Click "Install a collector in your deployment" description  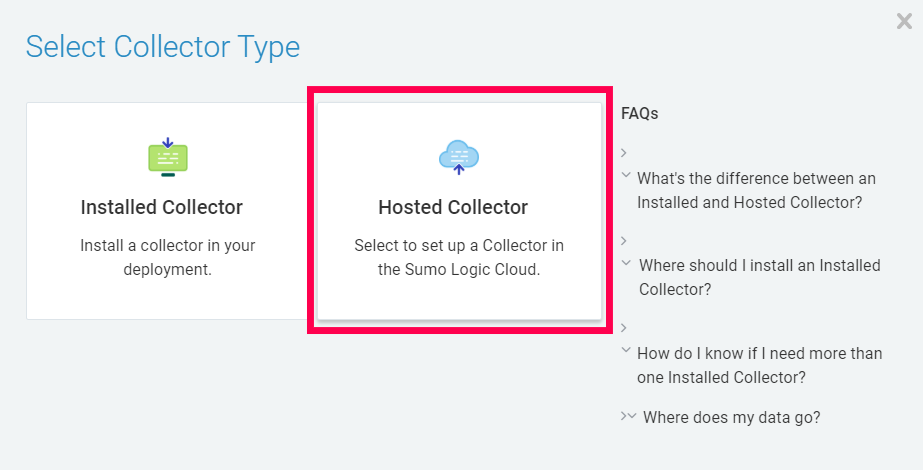click(167, 257)
